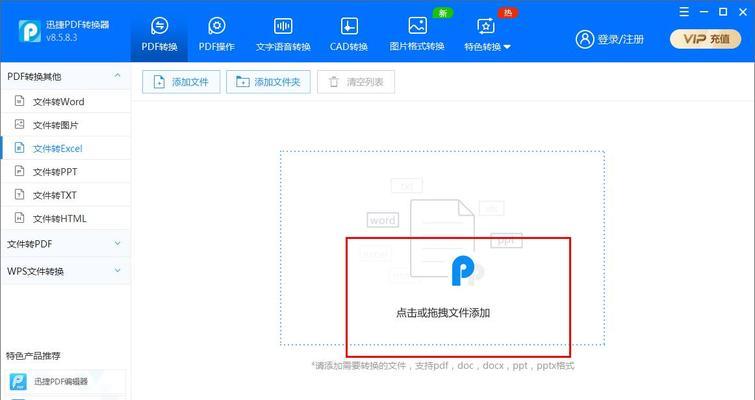755x400 pixels.
Task: Click the 特色产品推荐 heading
Action: tap(33, 356)
